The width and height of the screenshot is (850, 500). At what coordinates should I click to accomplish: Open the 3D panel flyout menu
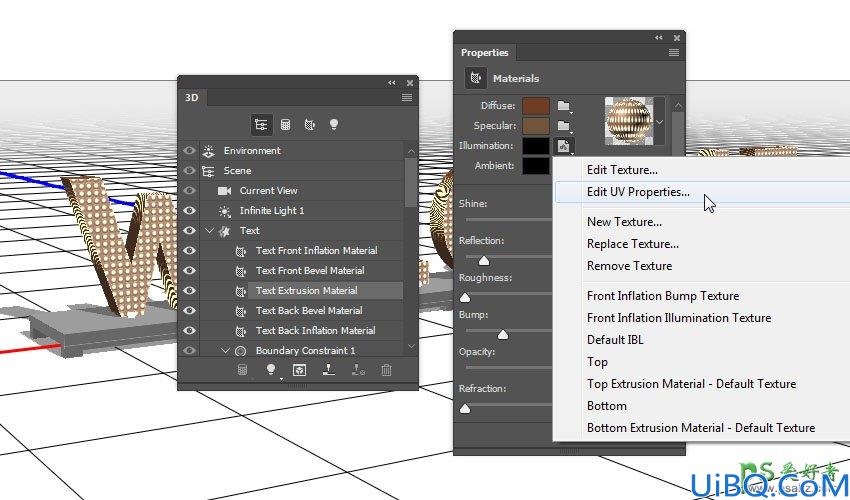tap(407, 98)
